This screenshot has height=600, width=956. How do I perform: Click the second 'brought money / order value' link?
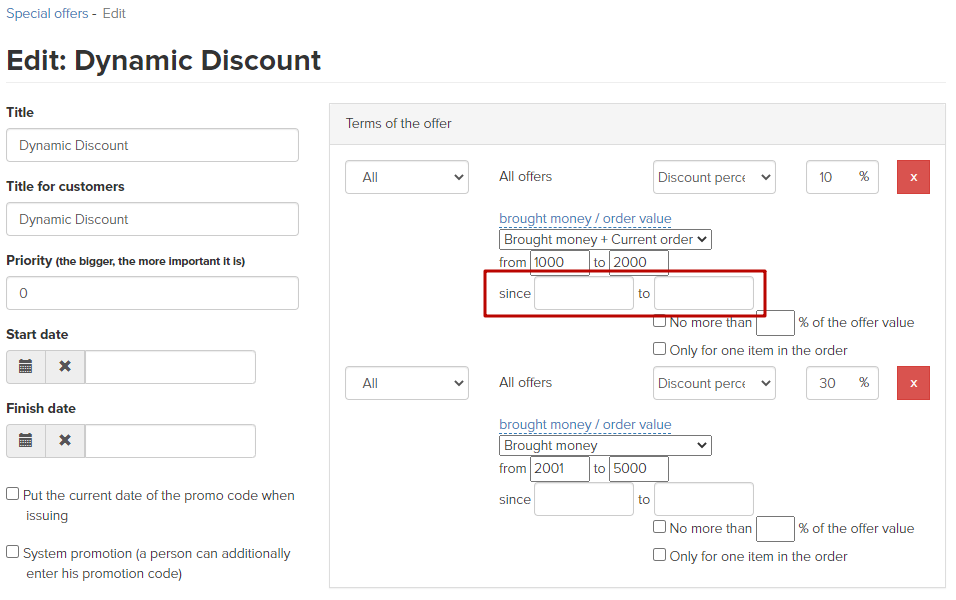pos(585,424)
